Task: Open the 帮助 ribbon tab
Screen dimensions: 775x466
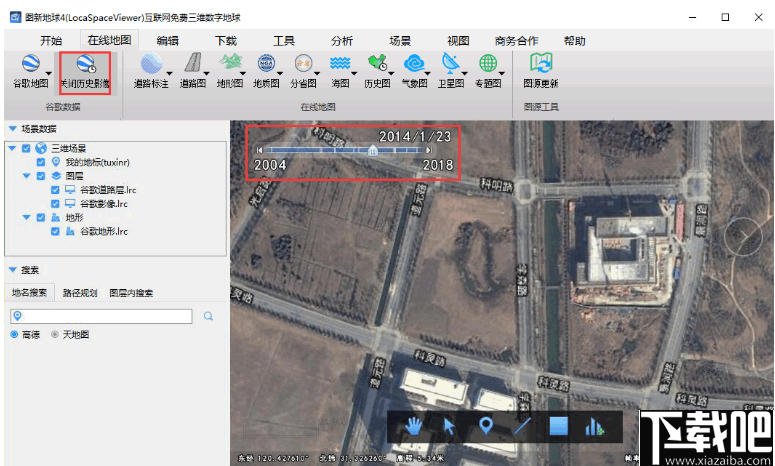Action: click(x=574, y=41)
